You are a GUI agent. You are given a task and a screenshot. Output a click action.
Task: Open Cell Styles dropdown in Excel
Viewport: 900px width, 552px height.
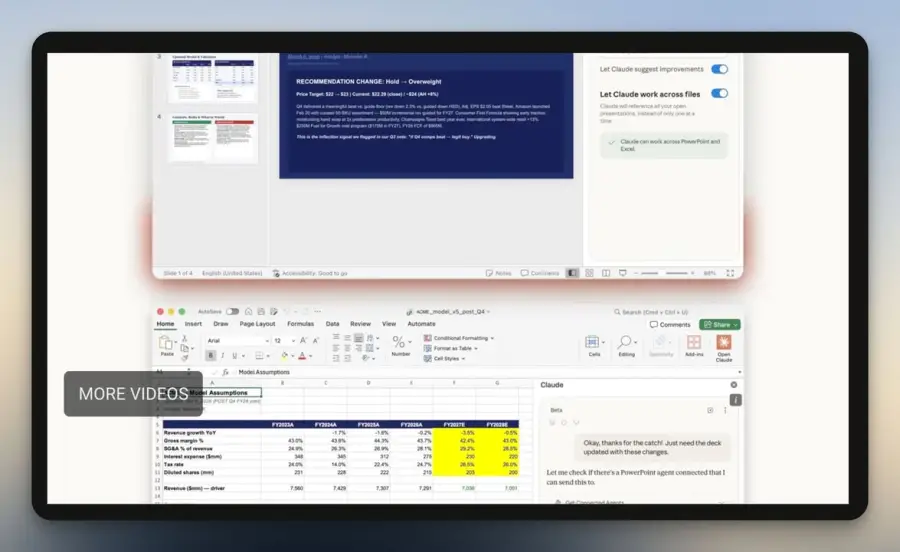(444, 359)
